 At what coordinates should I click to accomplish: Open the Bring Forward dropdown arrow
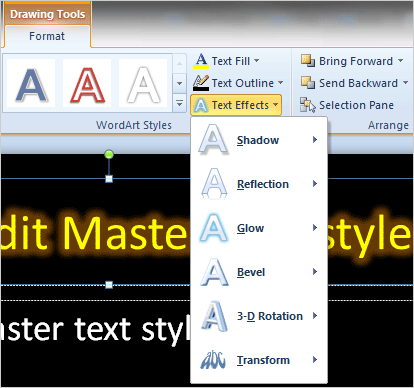[400, 61]
